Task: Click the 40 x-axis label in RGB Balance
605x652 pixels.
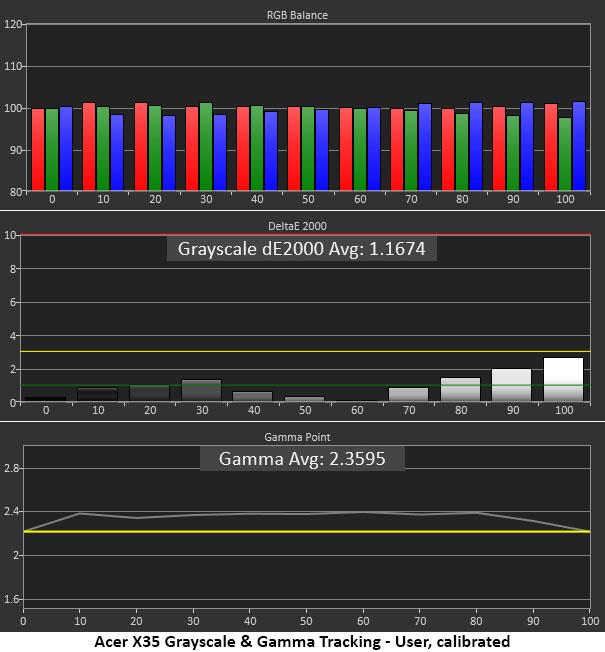Action: (257, 199)
